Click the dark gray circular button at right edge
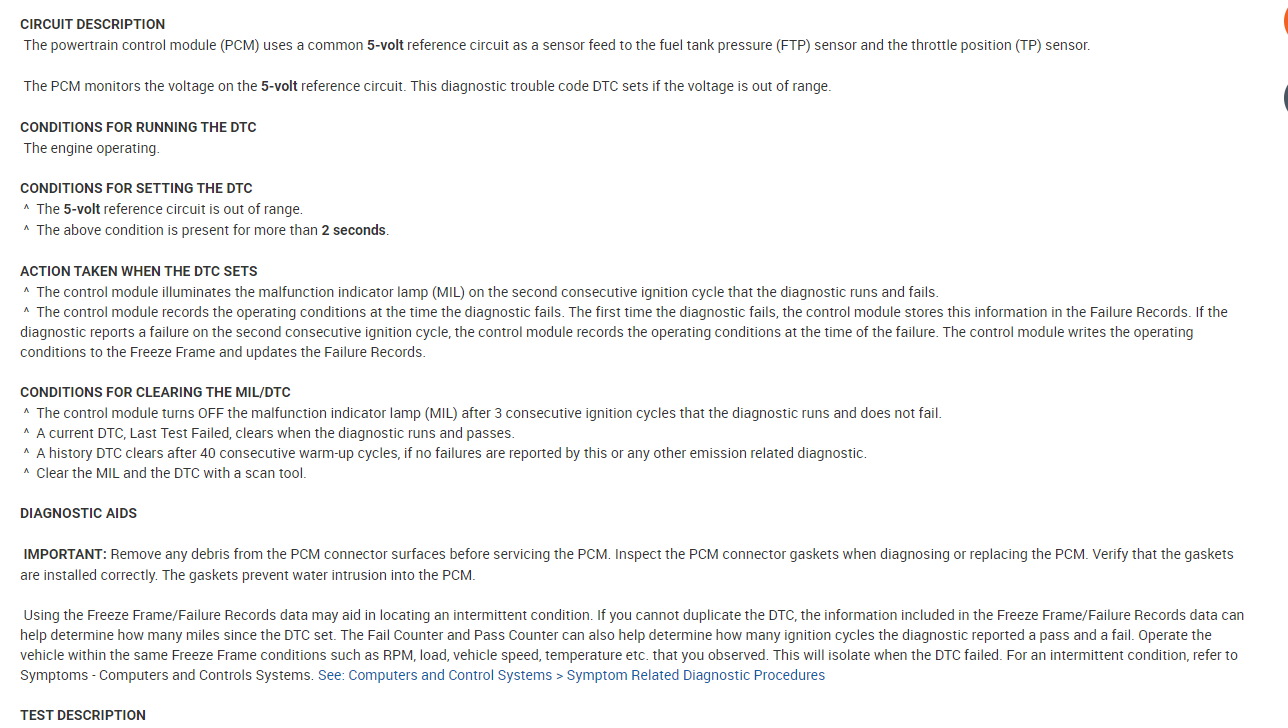The image size is (1288, 728). click(x=1284, y=97)
